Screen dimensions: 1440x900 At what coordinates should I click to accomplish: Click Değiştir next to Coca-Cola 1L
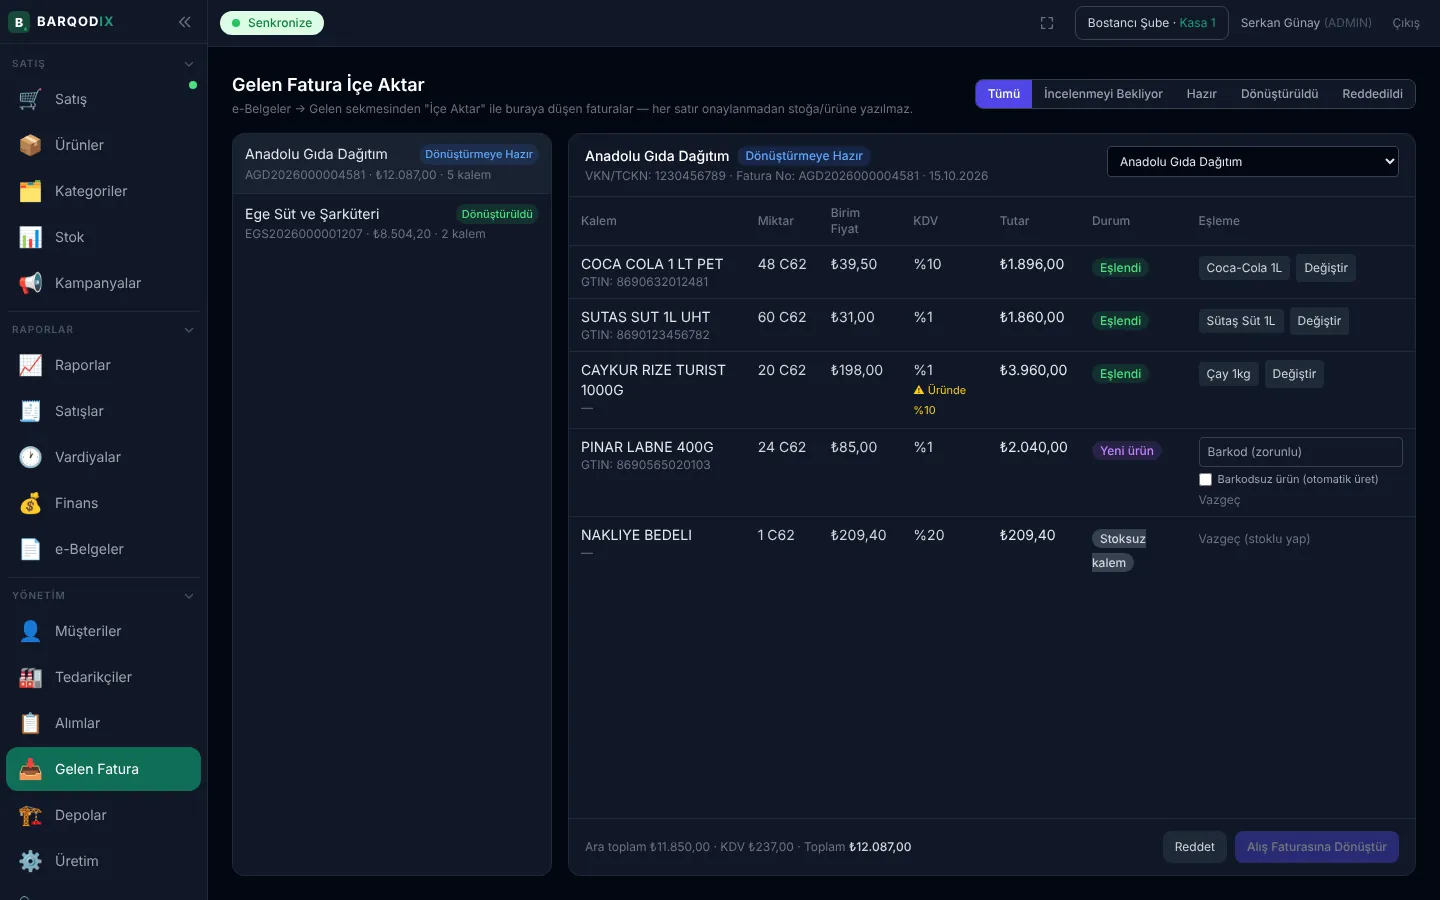1326,268
